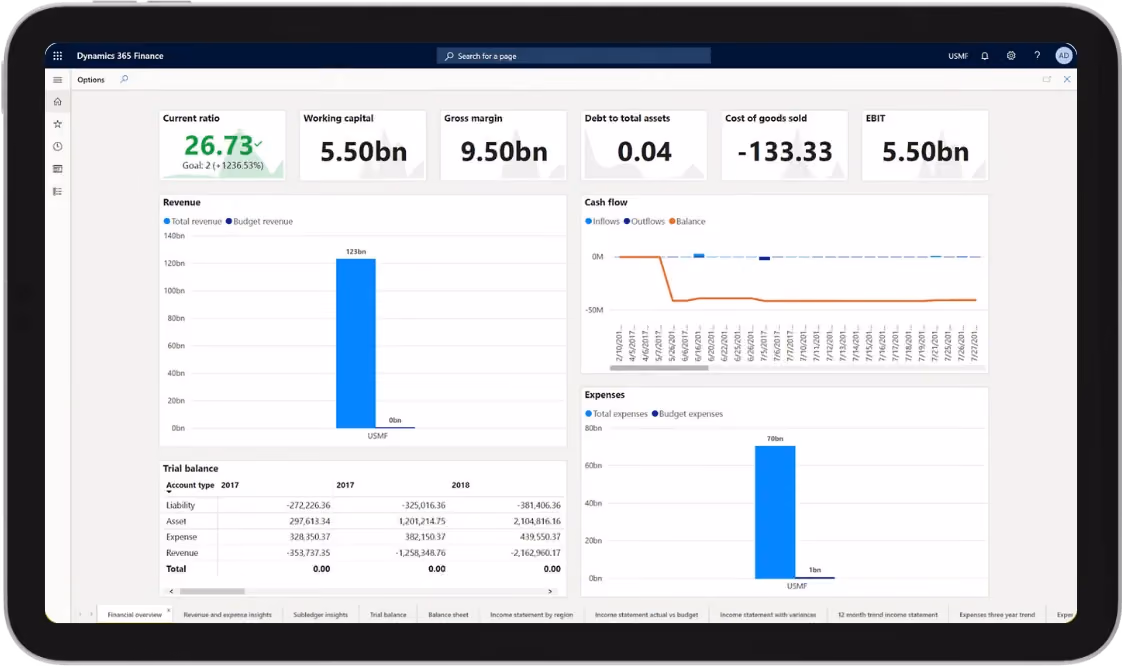The height and width of the screenshot is (666, 1122).
Task: Open Modules list icon in the sidebar
Action: coord(57,191)
